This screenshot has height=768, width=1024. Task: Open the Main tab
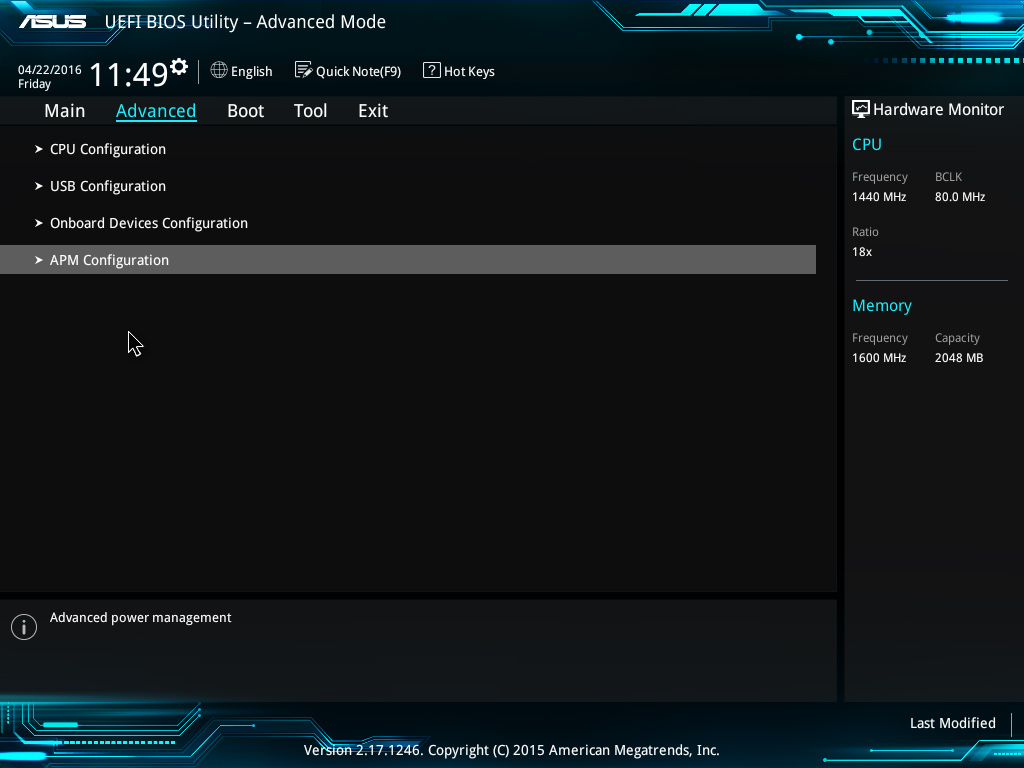(x=65, y=110)
